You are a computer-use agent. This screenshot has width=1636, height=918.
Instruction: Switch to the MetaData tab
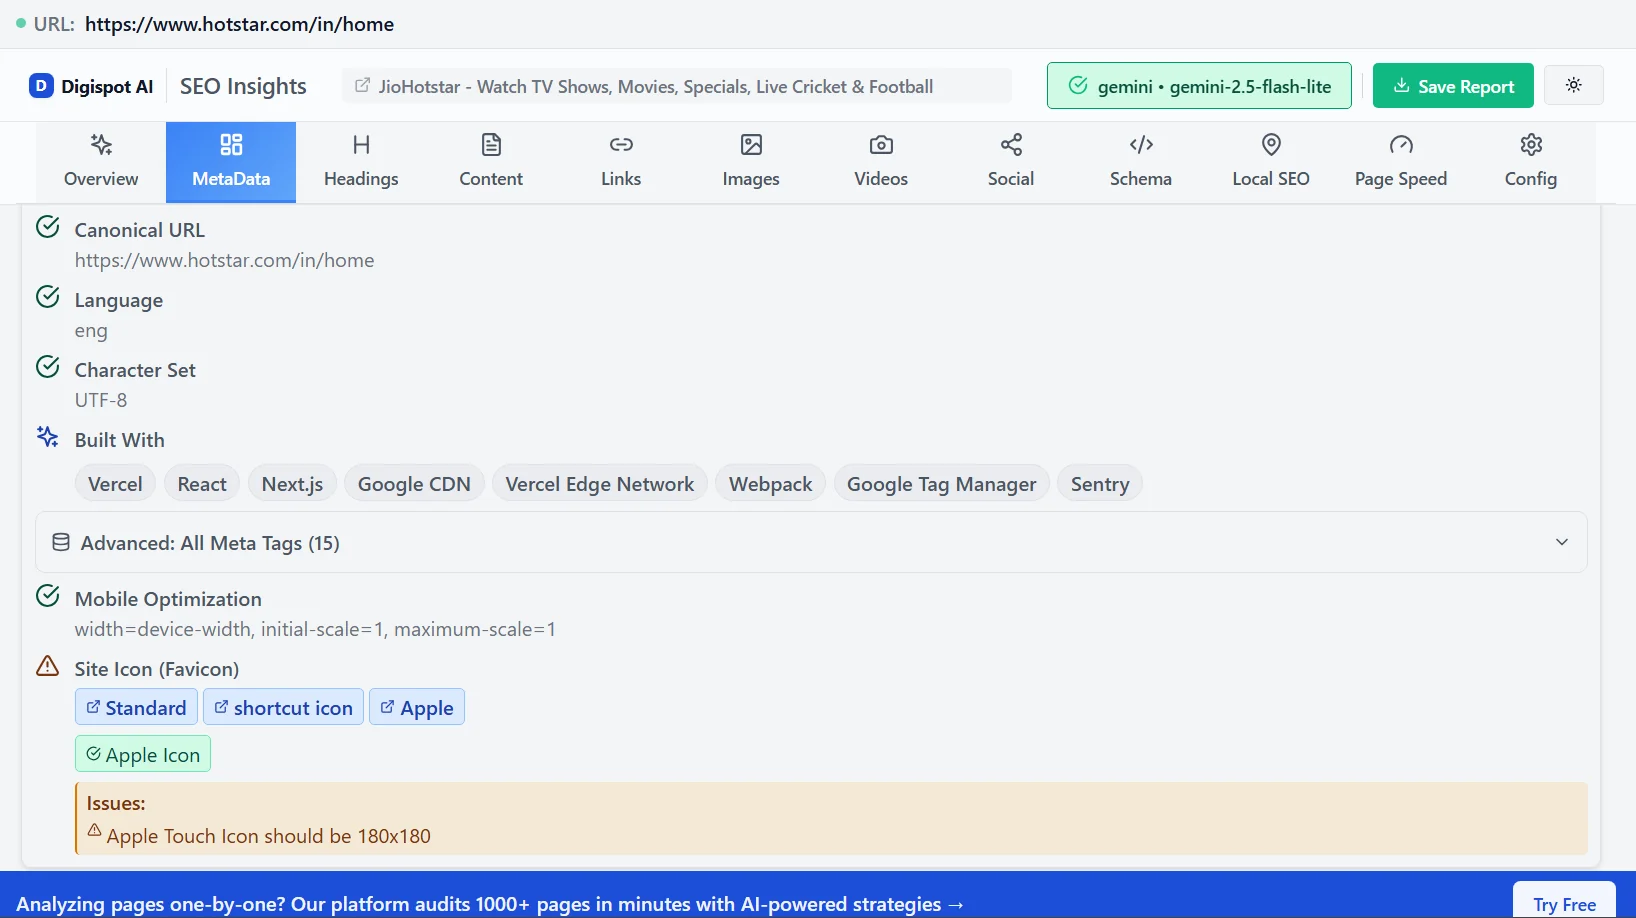231,162
